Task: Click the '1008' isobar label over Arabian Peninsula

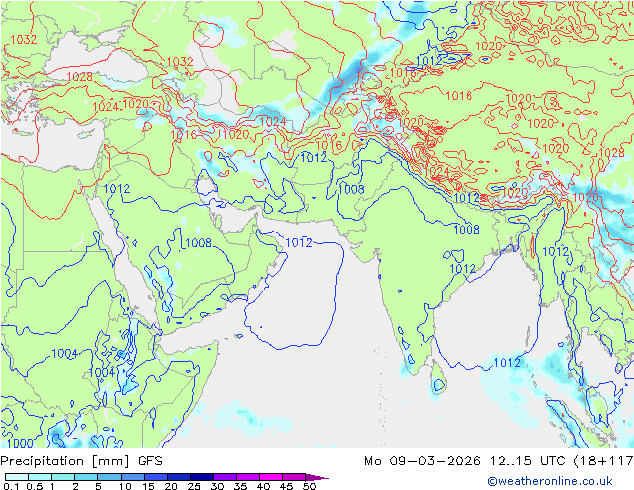Action: pyautogui.click(x=199, y=243)
